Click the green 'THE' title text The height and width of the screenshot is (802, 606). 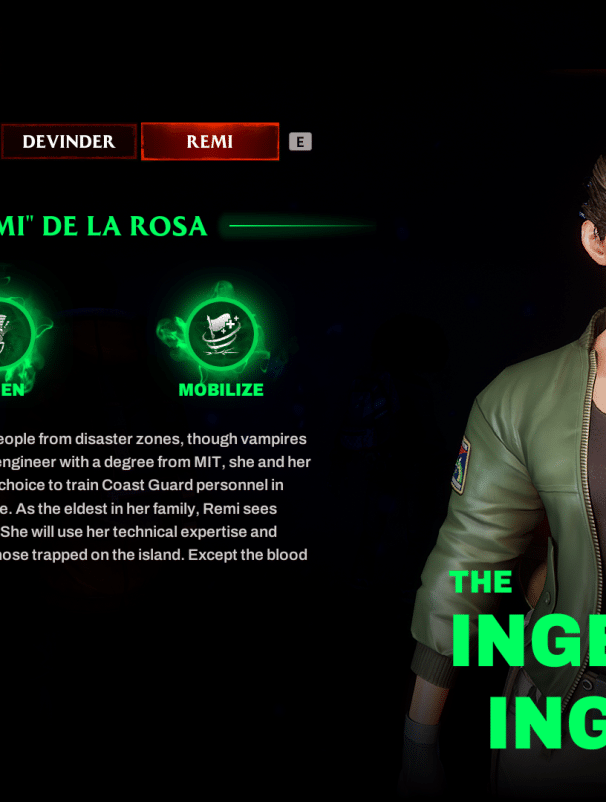click(481, 582)
